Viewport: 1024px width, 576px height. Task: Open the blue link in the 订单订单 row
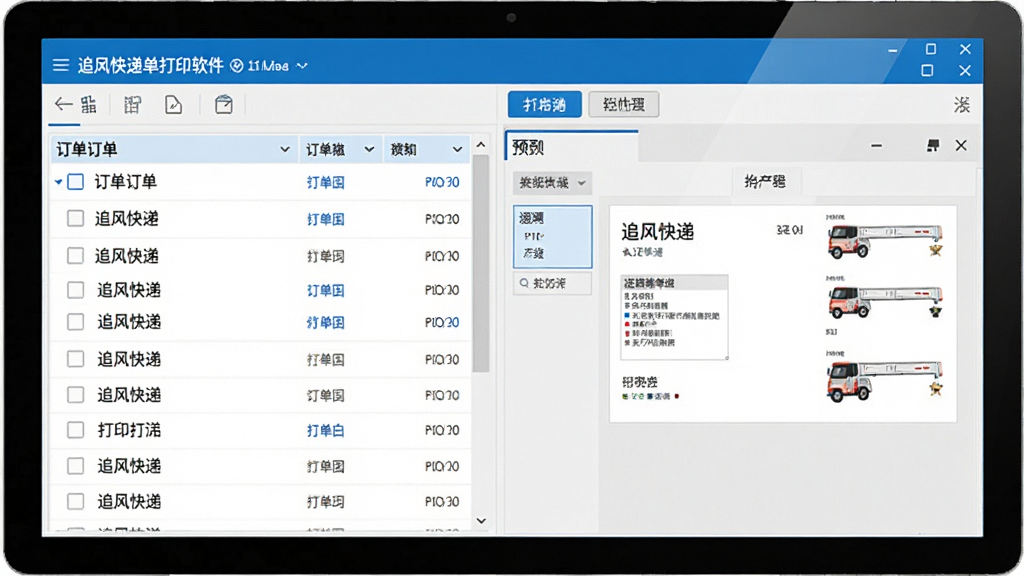tap(326, 182)
